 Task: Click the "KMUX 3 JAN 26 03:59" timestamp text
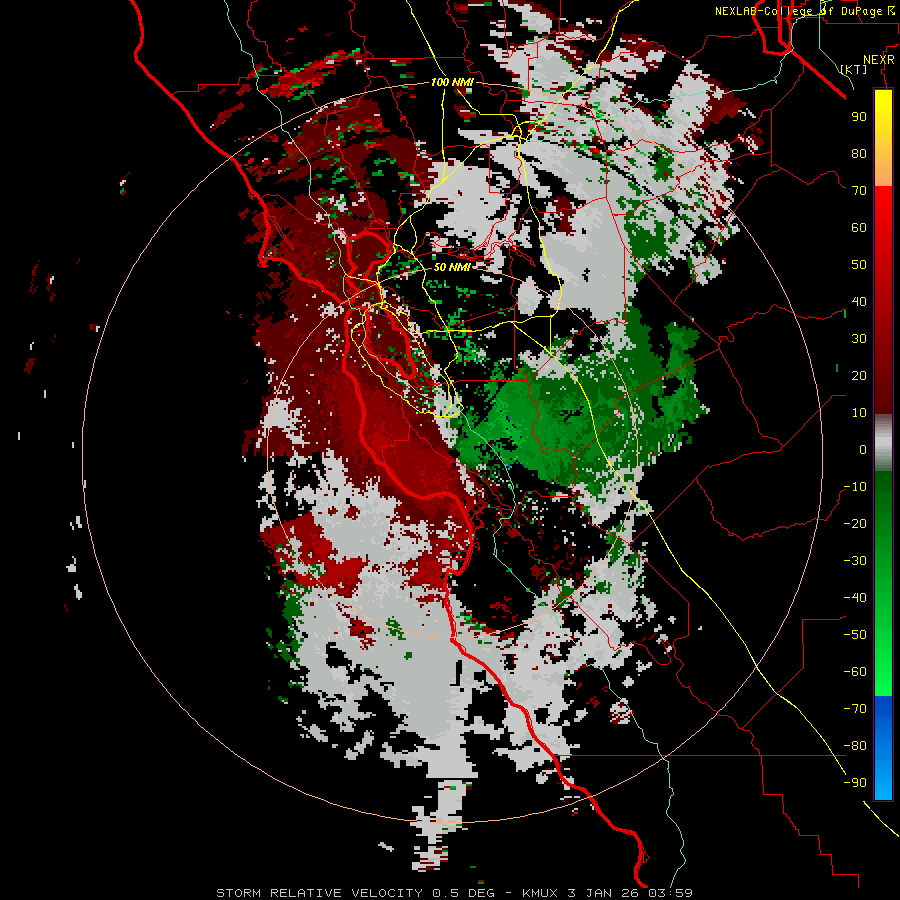tap(607, 893)
